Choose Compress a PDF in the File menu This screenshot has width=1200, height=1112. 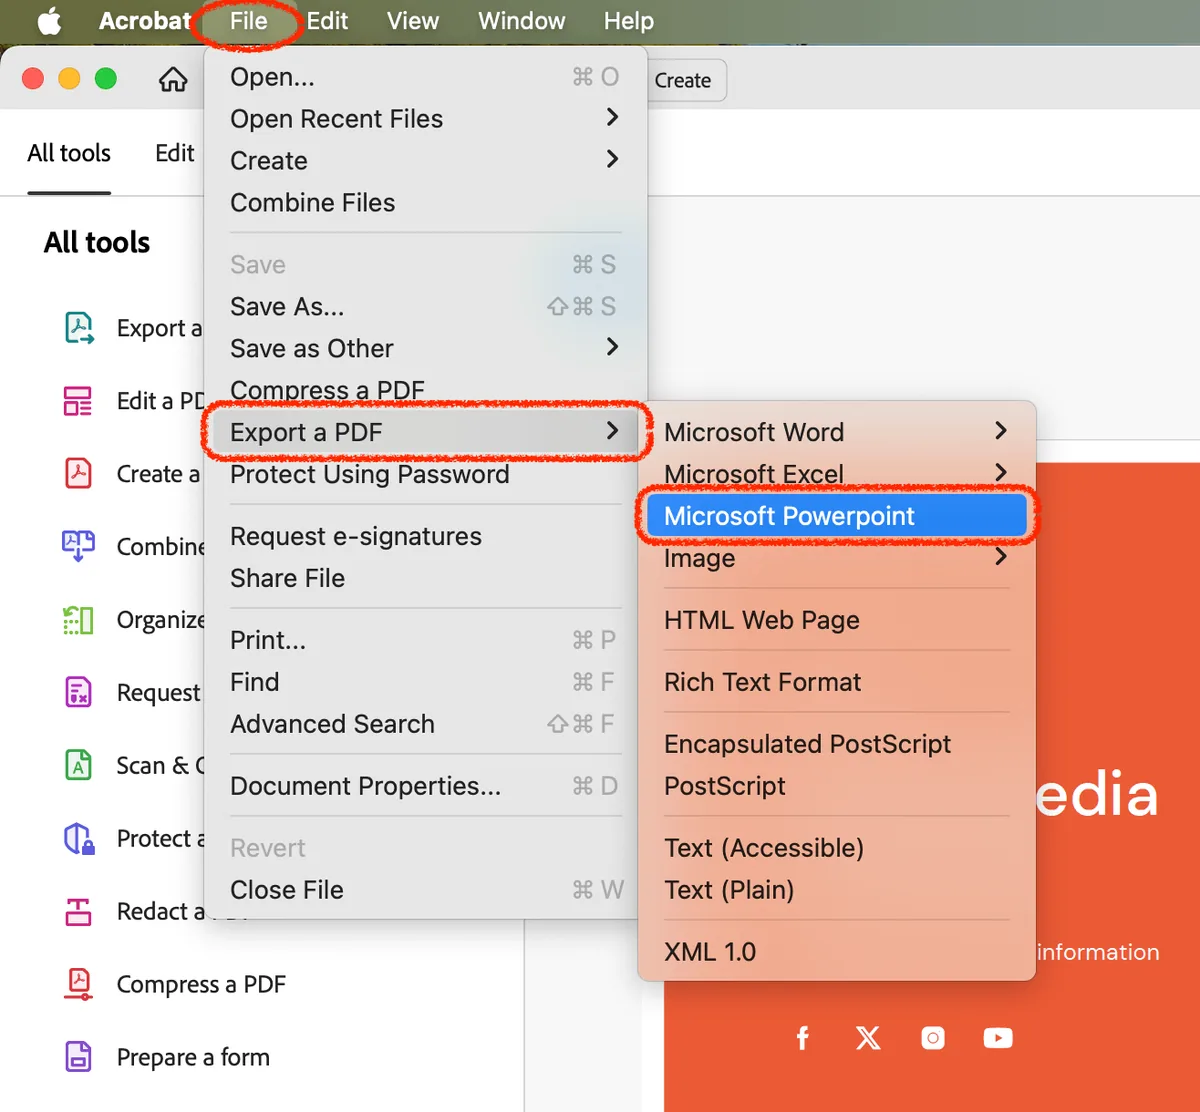pyautogui.click(x=426, y=390)
